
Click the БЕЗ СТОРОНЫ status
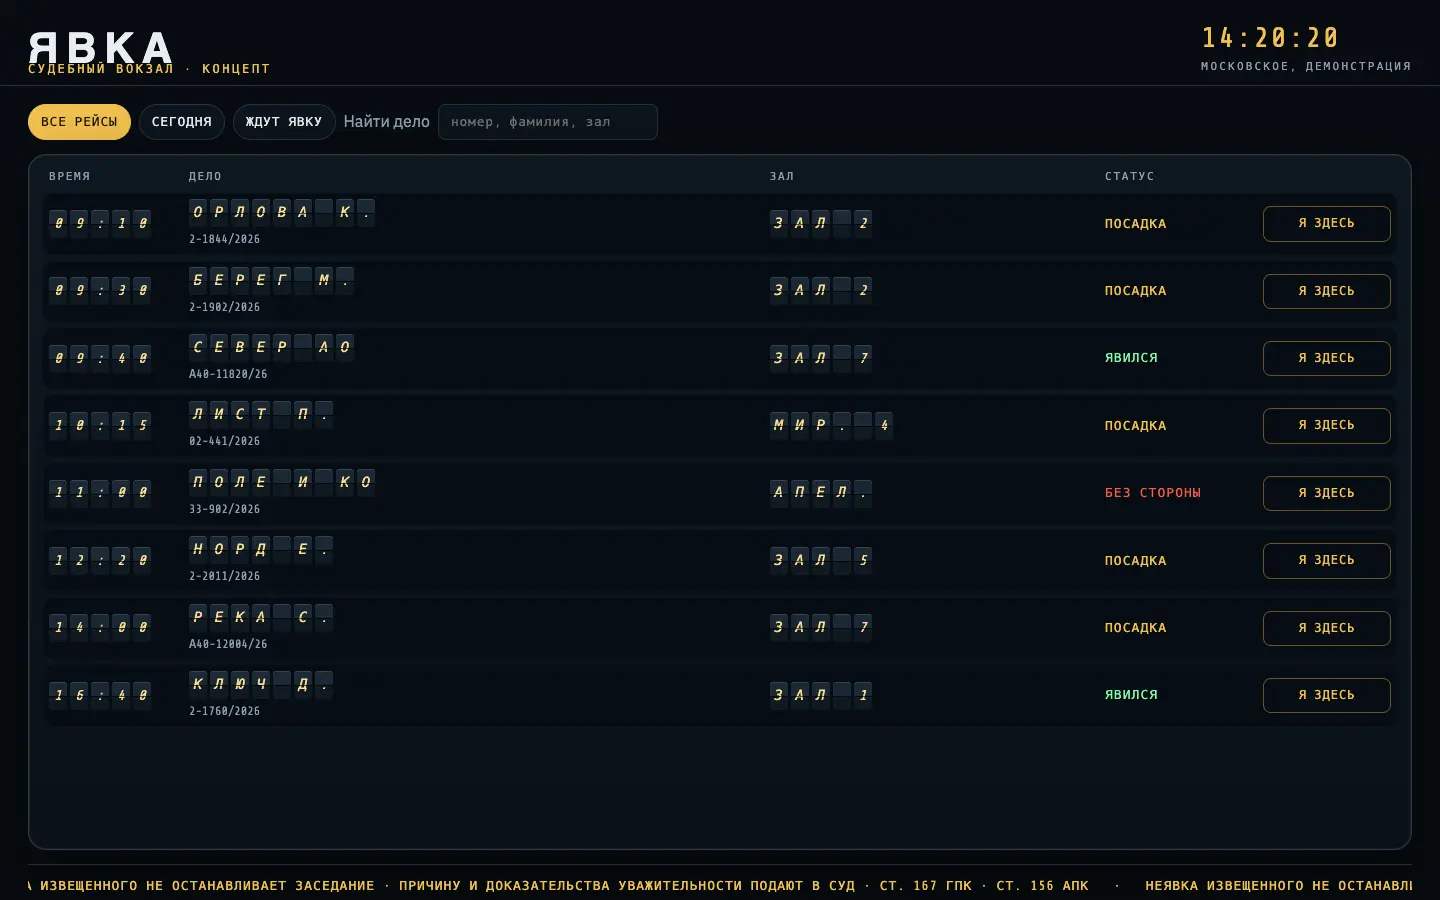(x=1153, y=493)
